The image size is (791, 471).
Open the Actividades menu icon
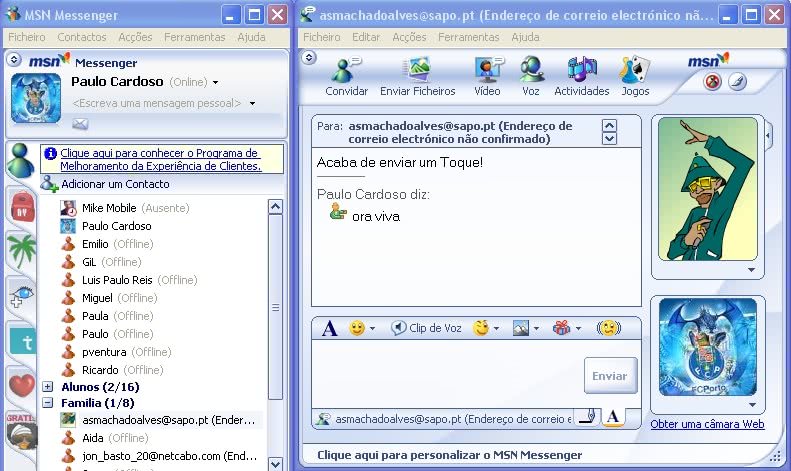pos(581,76)
